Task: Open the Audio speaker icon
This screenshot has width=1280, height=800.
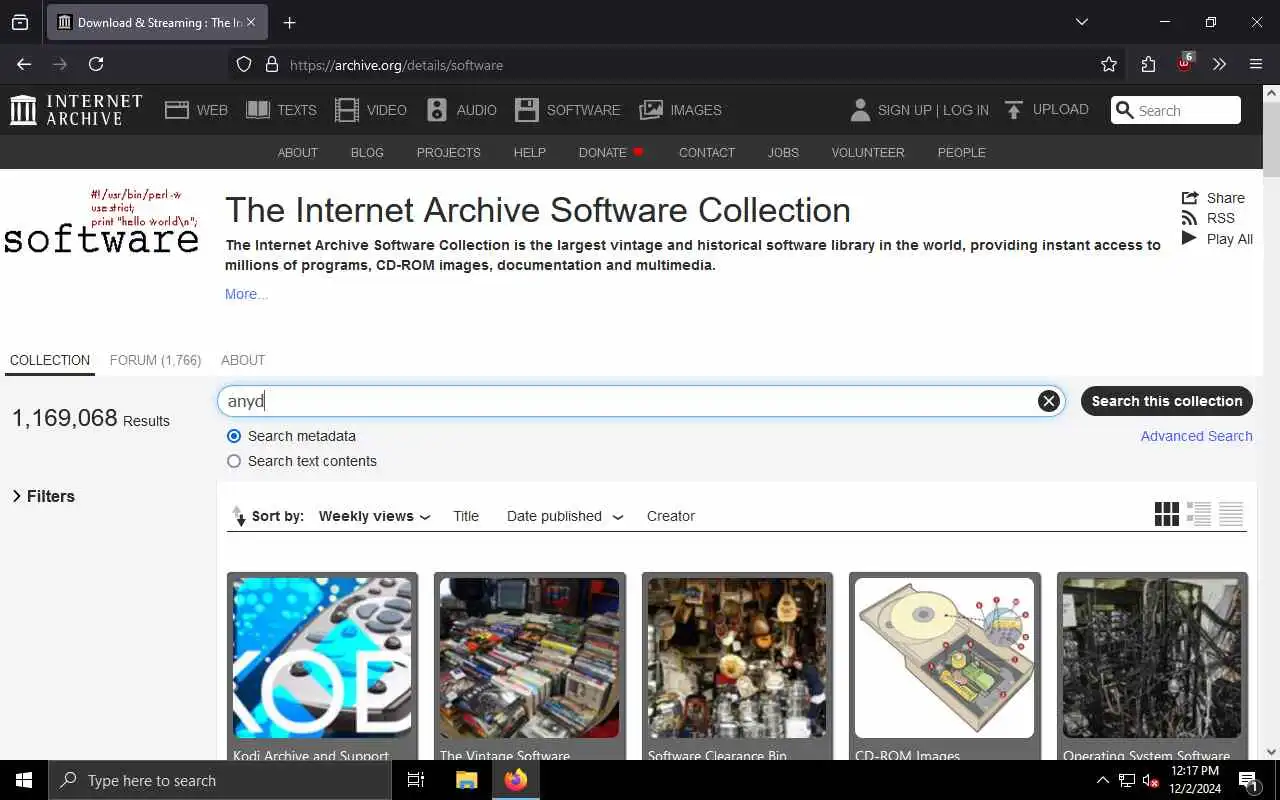Action: point(437,110)
